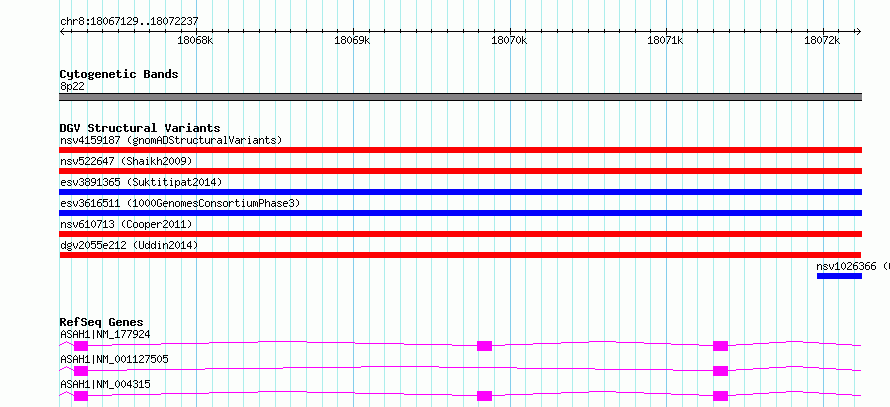
Task: Open the ASAH1|NM_004315 transcript label
Action: 105,384
